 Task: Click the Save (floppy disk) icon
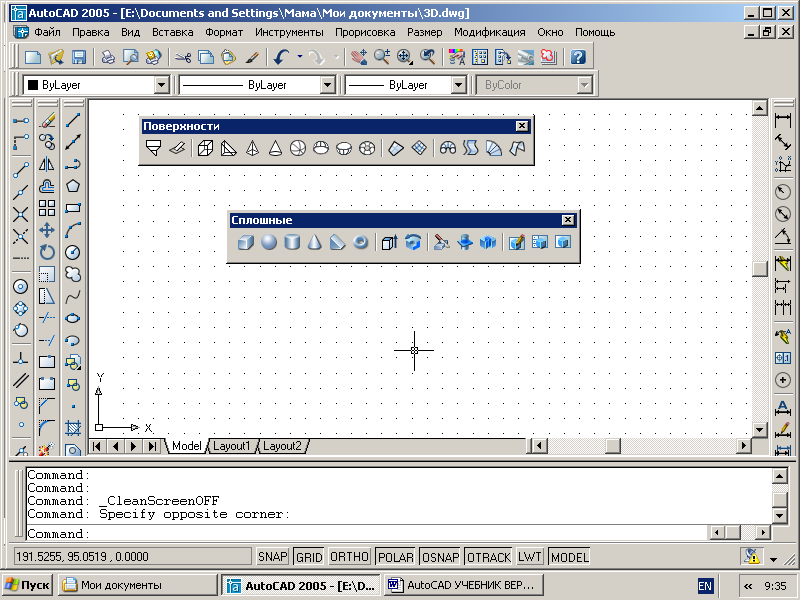coord(79,57)
